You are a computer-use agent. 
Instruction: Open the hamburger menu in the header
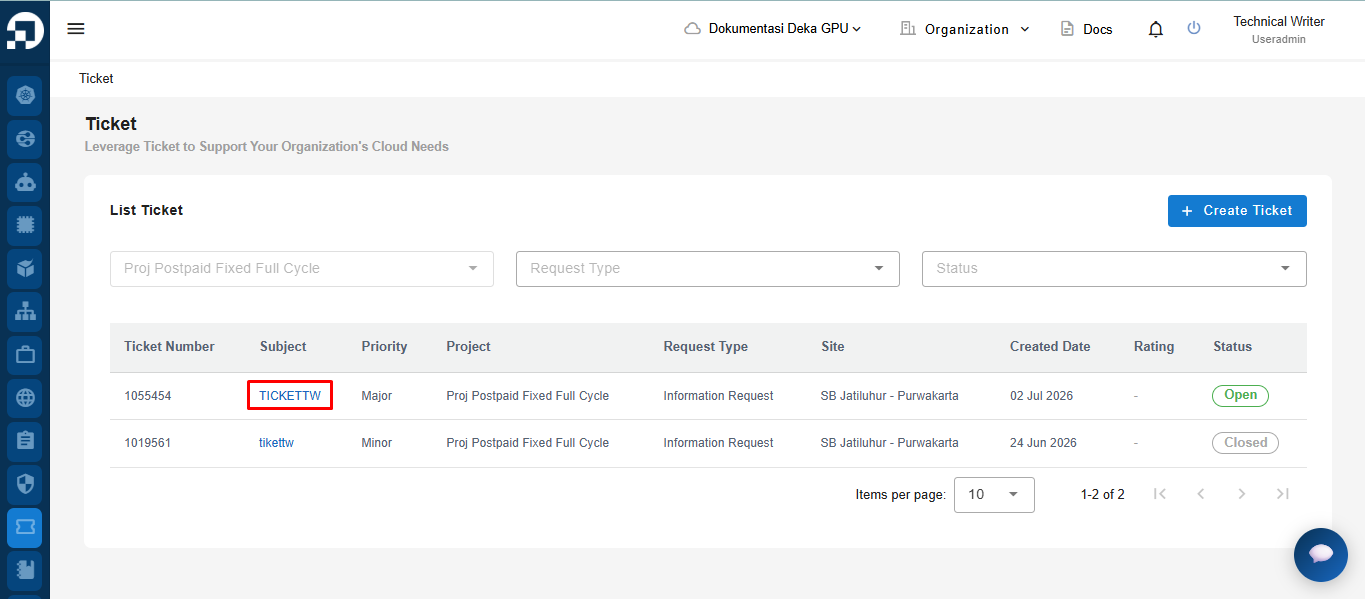[76, 28]
